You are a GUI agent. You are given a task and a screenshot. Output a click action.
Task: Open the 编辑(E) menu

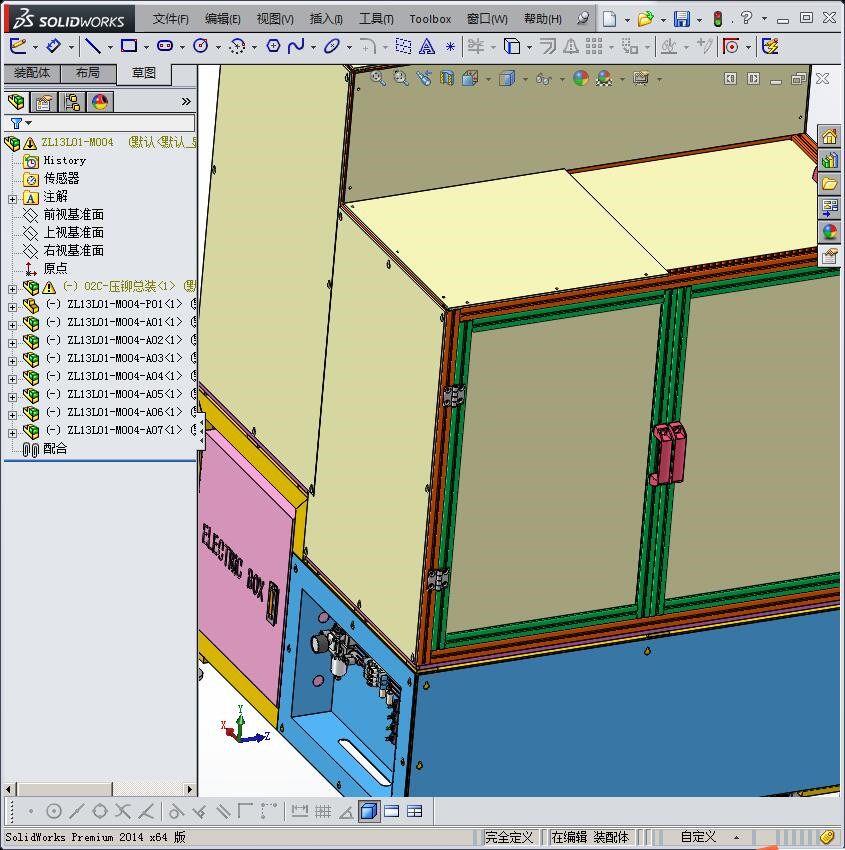point(223,19)
